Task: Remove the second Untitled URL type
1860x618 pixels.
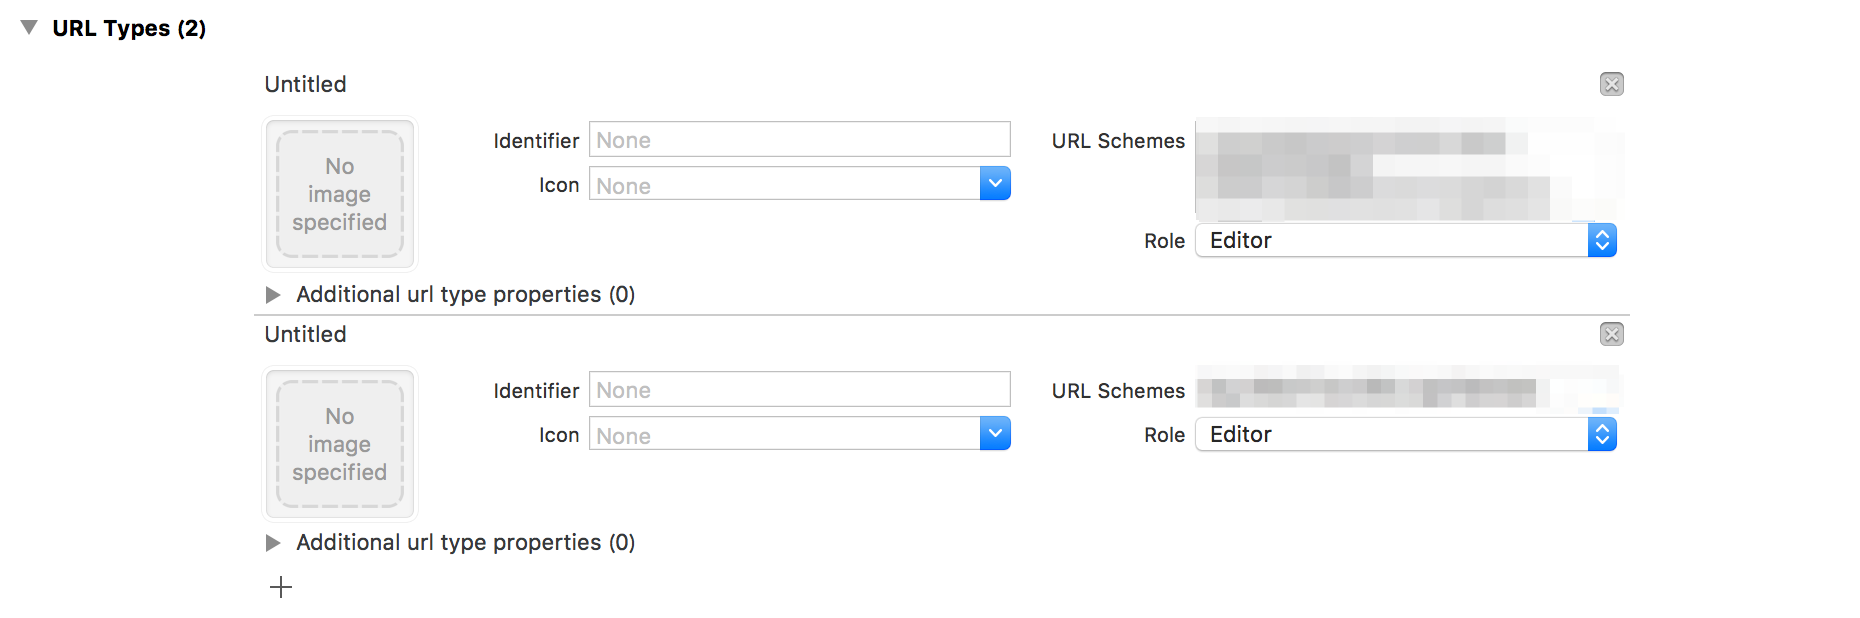Action: click(1611, 334)
